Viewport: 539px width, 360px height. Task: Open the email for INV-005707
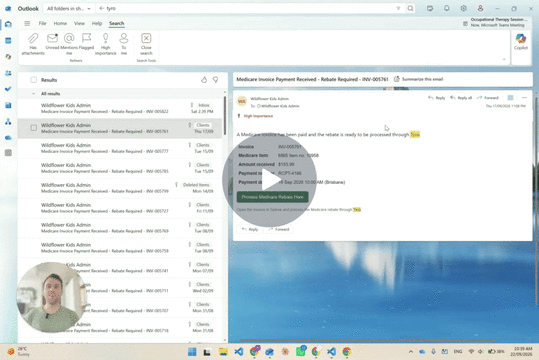coord(120,307)
